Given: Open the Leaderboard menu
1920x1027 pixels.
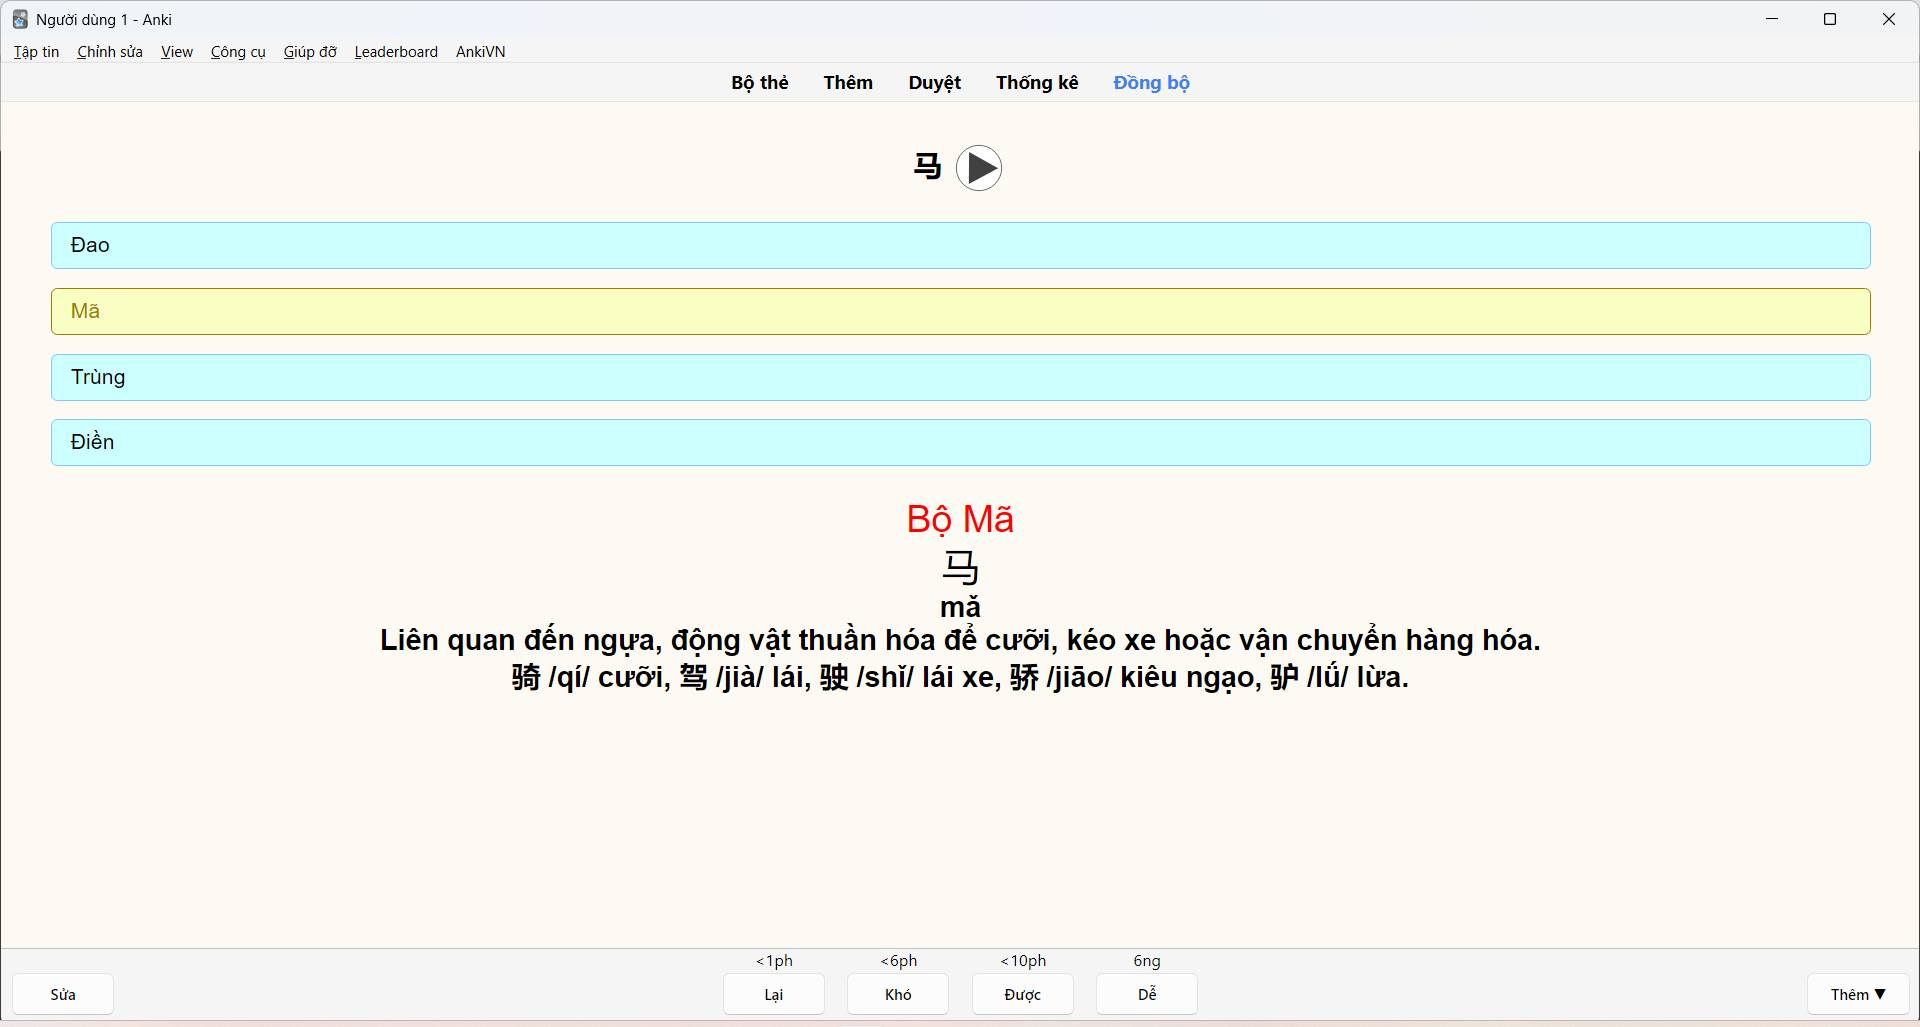Looking at the screenshot, I should tap(396, 52).
